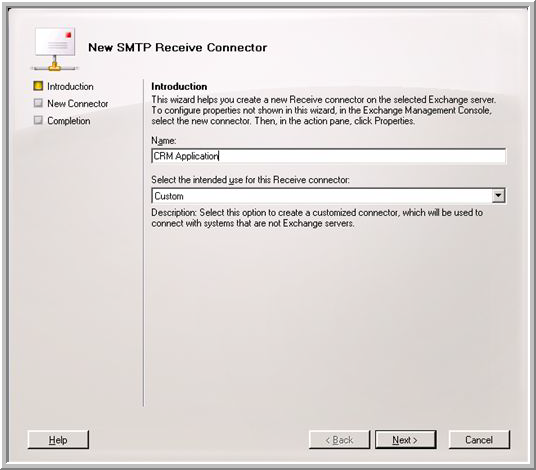Click the New Connector step square

(38, 103)
